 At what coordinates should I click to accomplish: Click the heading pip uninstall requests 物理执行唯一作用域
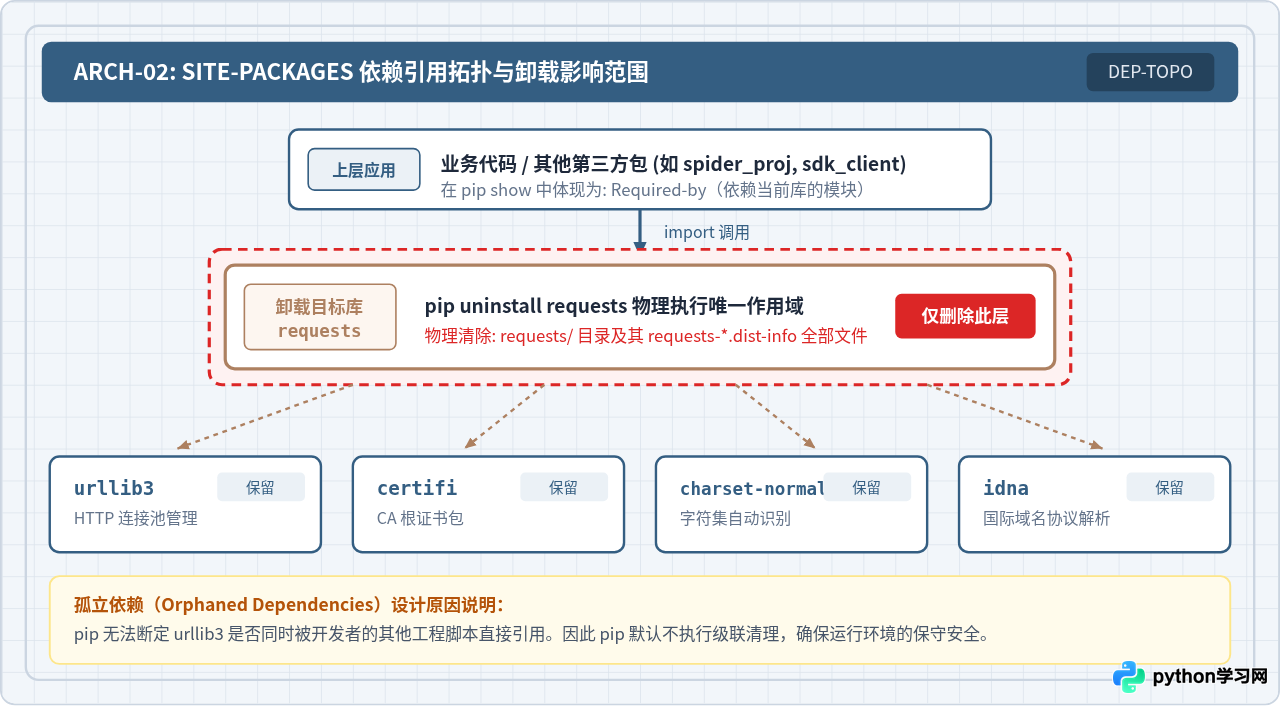(x=614, y=306)
